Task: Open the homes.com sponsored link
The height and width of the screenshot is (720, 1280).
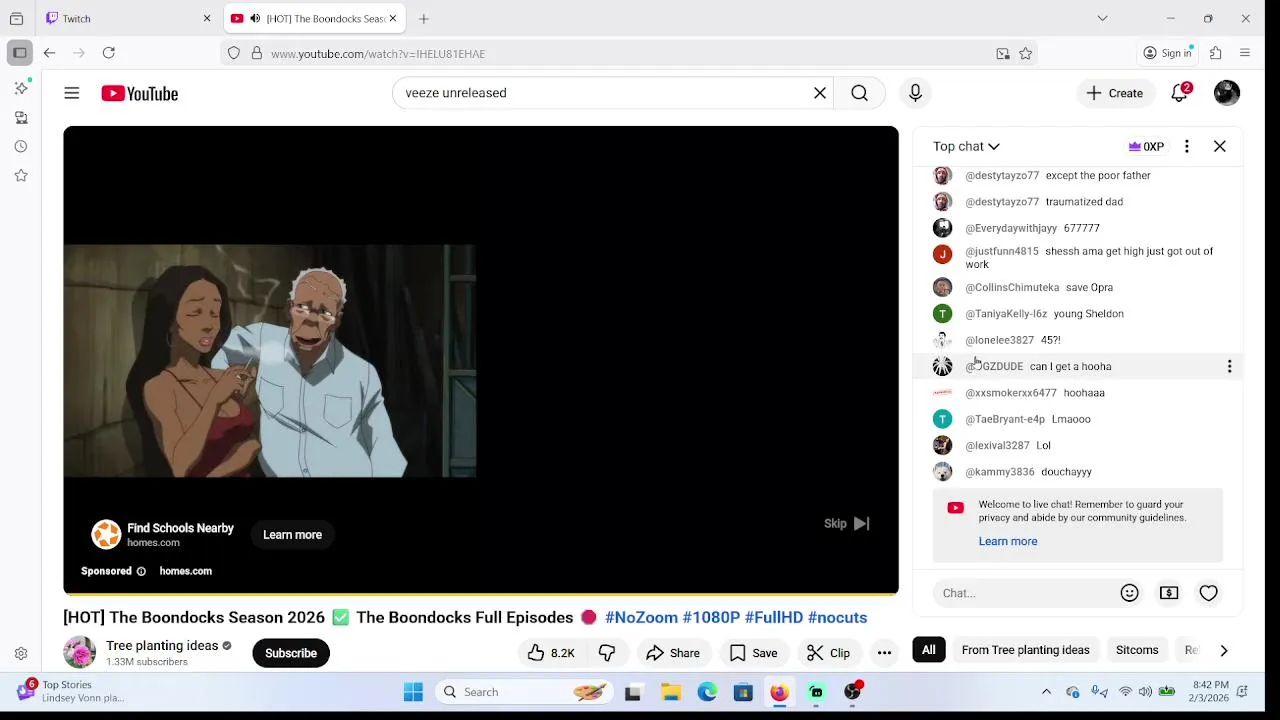Action: click(185, 571)
